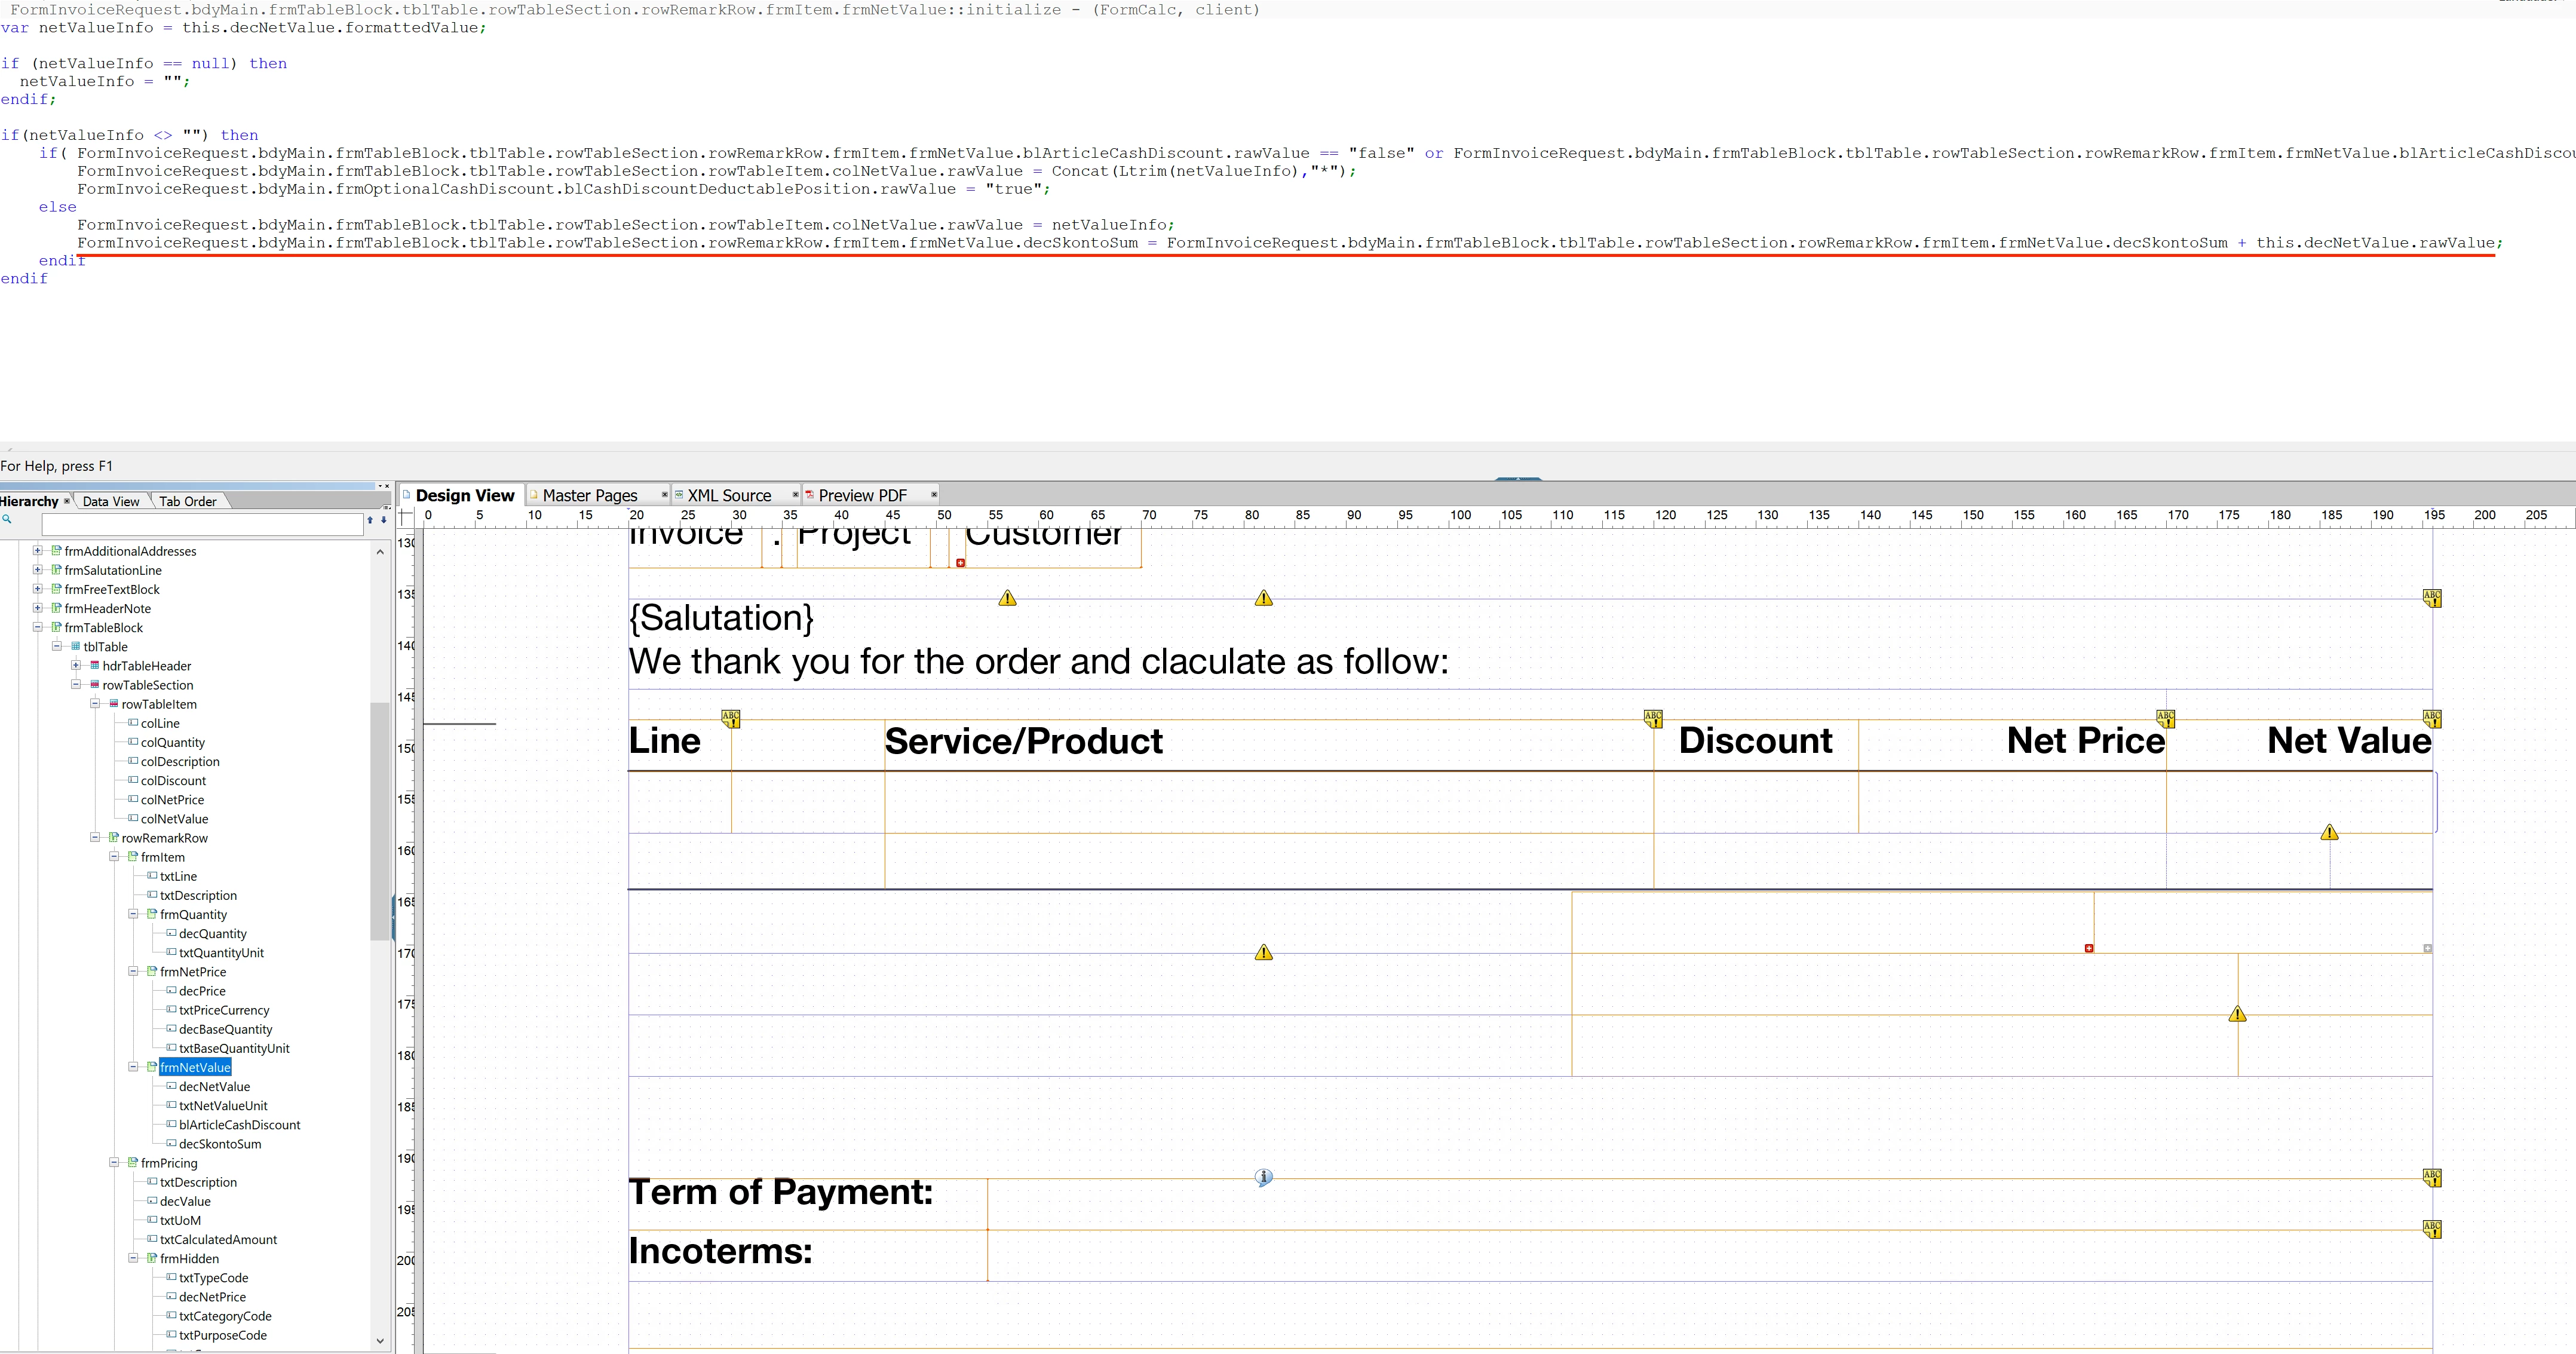
Task: Click the info icon above Term of Payment
Action: pos(1264,1177)
